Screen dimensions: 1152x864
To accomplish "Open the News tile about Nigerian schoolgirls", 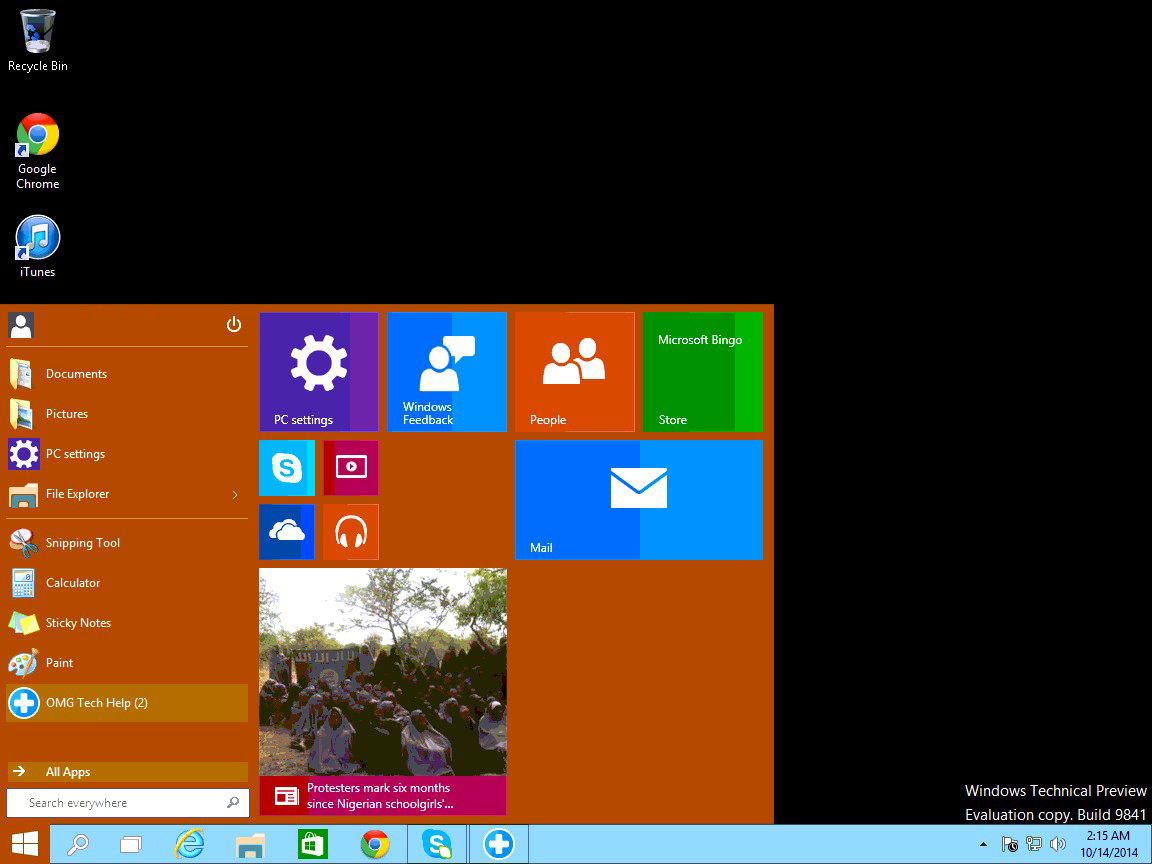I will click(383, 691).
